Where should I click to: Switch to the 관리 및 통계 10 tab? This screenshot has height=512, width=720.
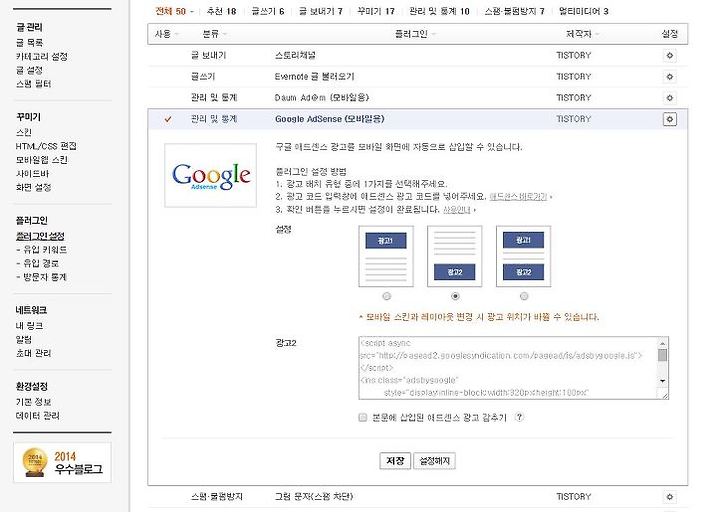pos(439,11)
